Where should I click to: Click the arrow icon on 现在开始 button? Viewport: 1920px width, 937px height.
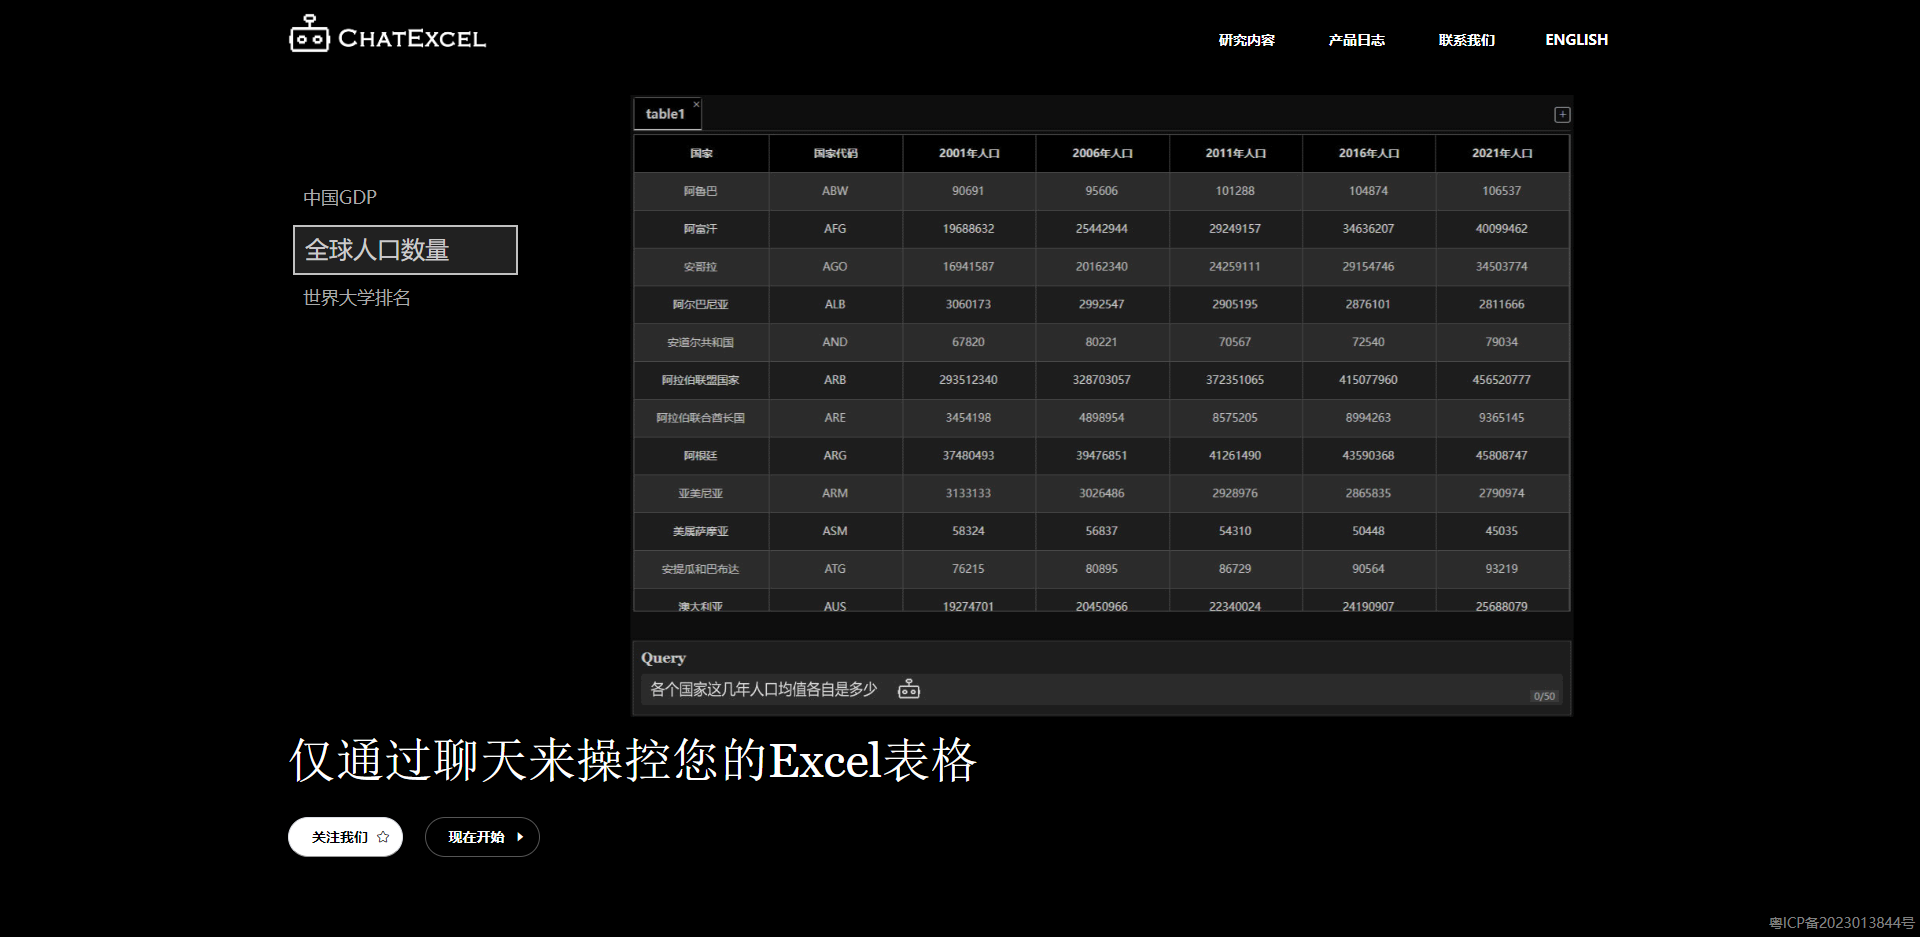(519, 837)
